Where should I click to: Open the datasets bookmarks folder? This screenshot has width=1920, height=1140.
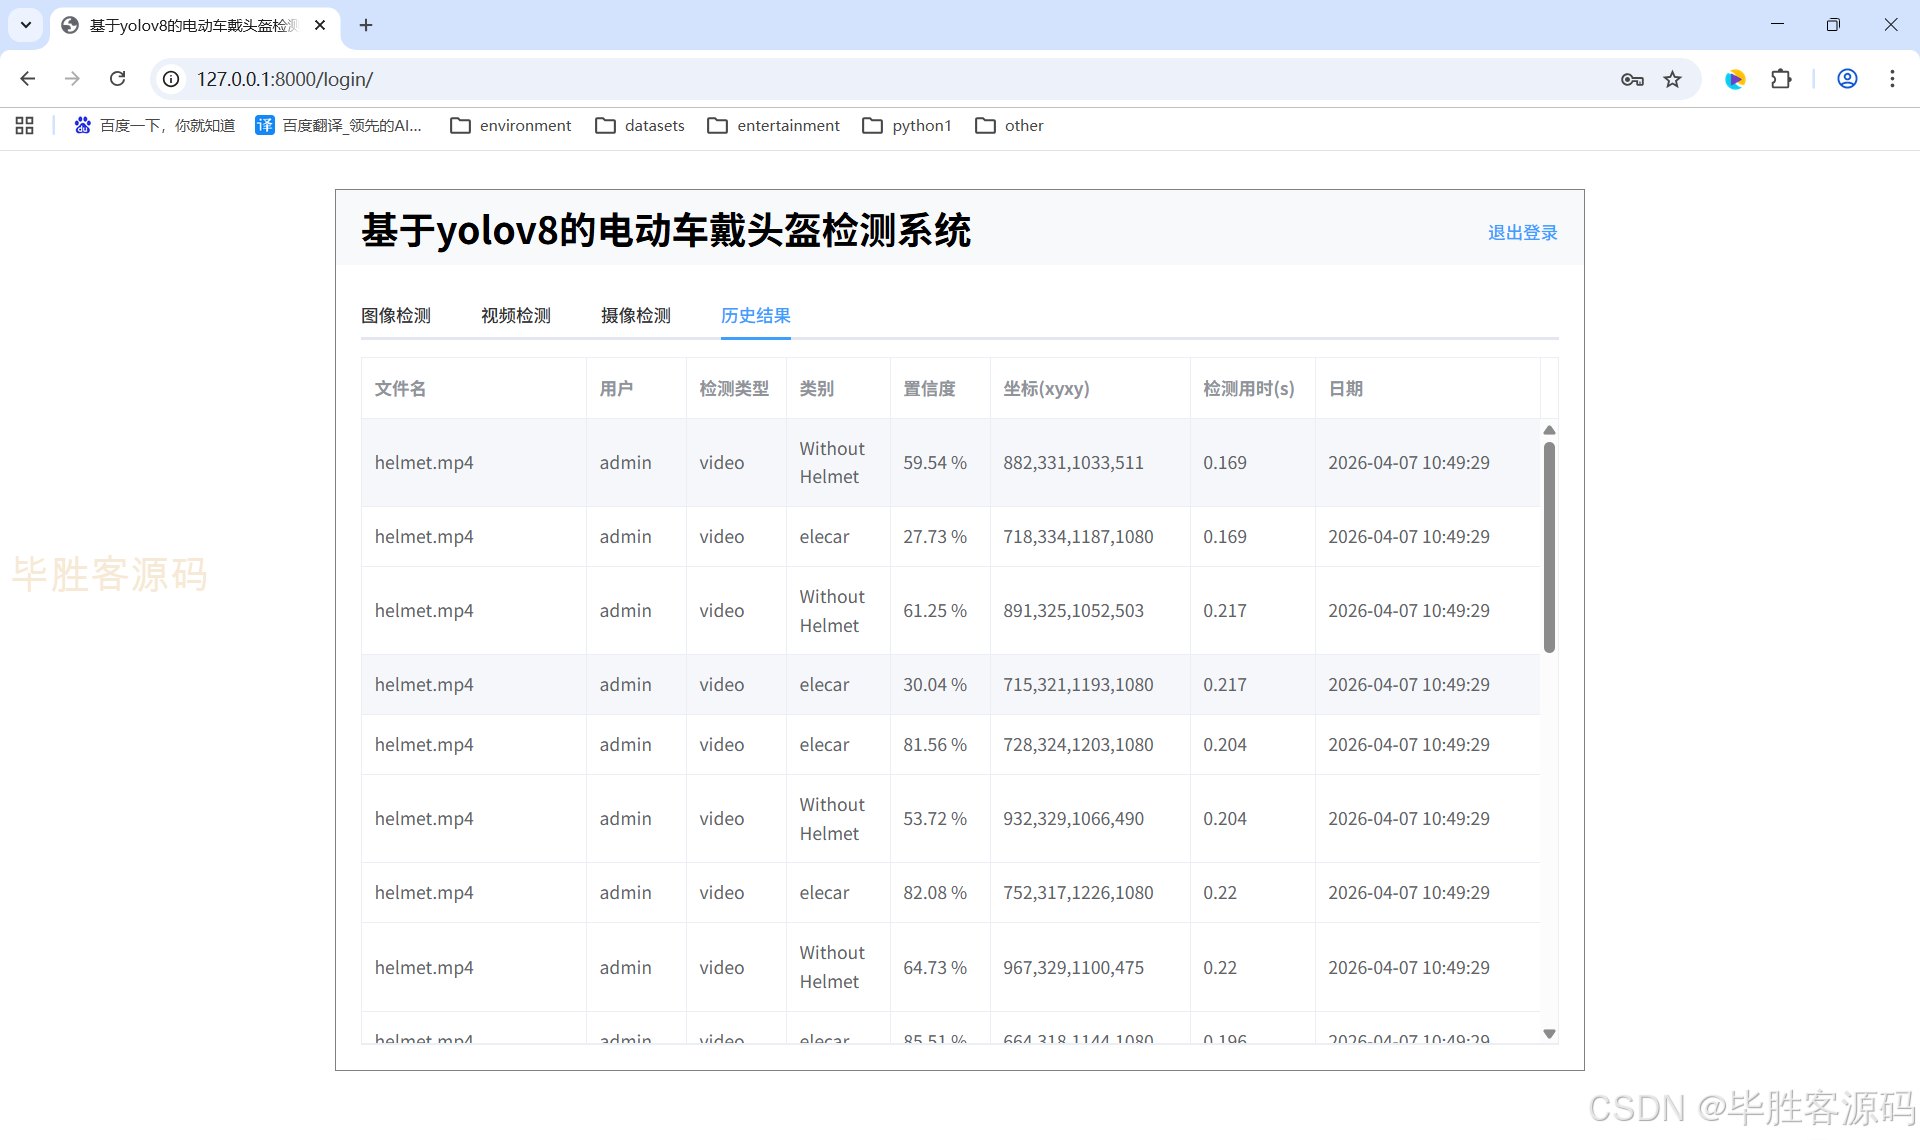coord(640,125)
